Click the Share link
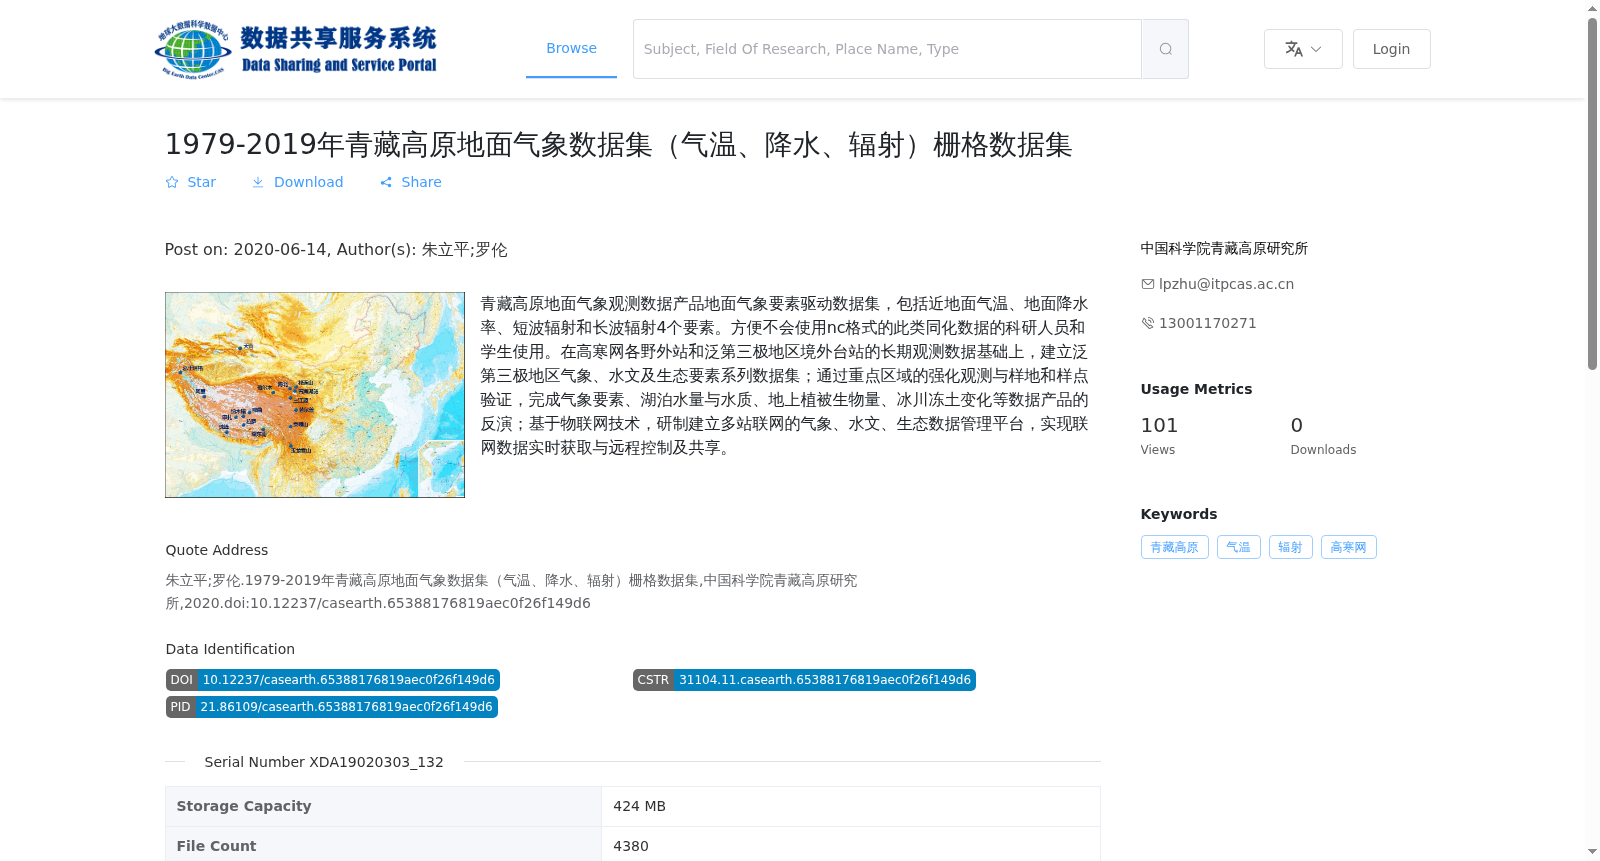The width and height of the screenshot is (1600, 861). pos(410,182)
